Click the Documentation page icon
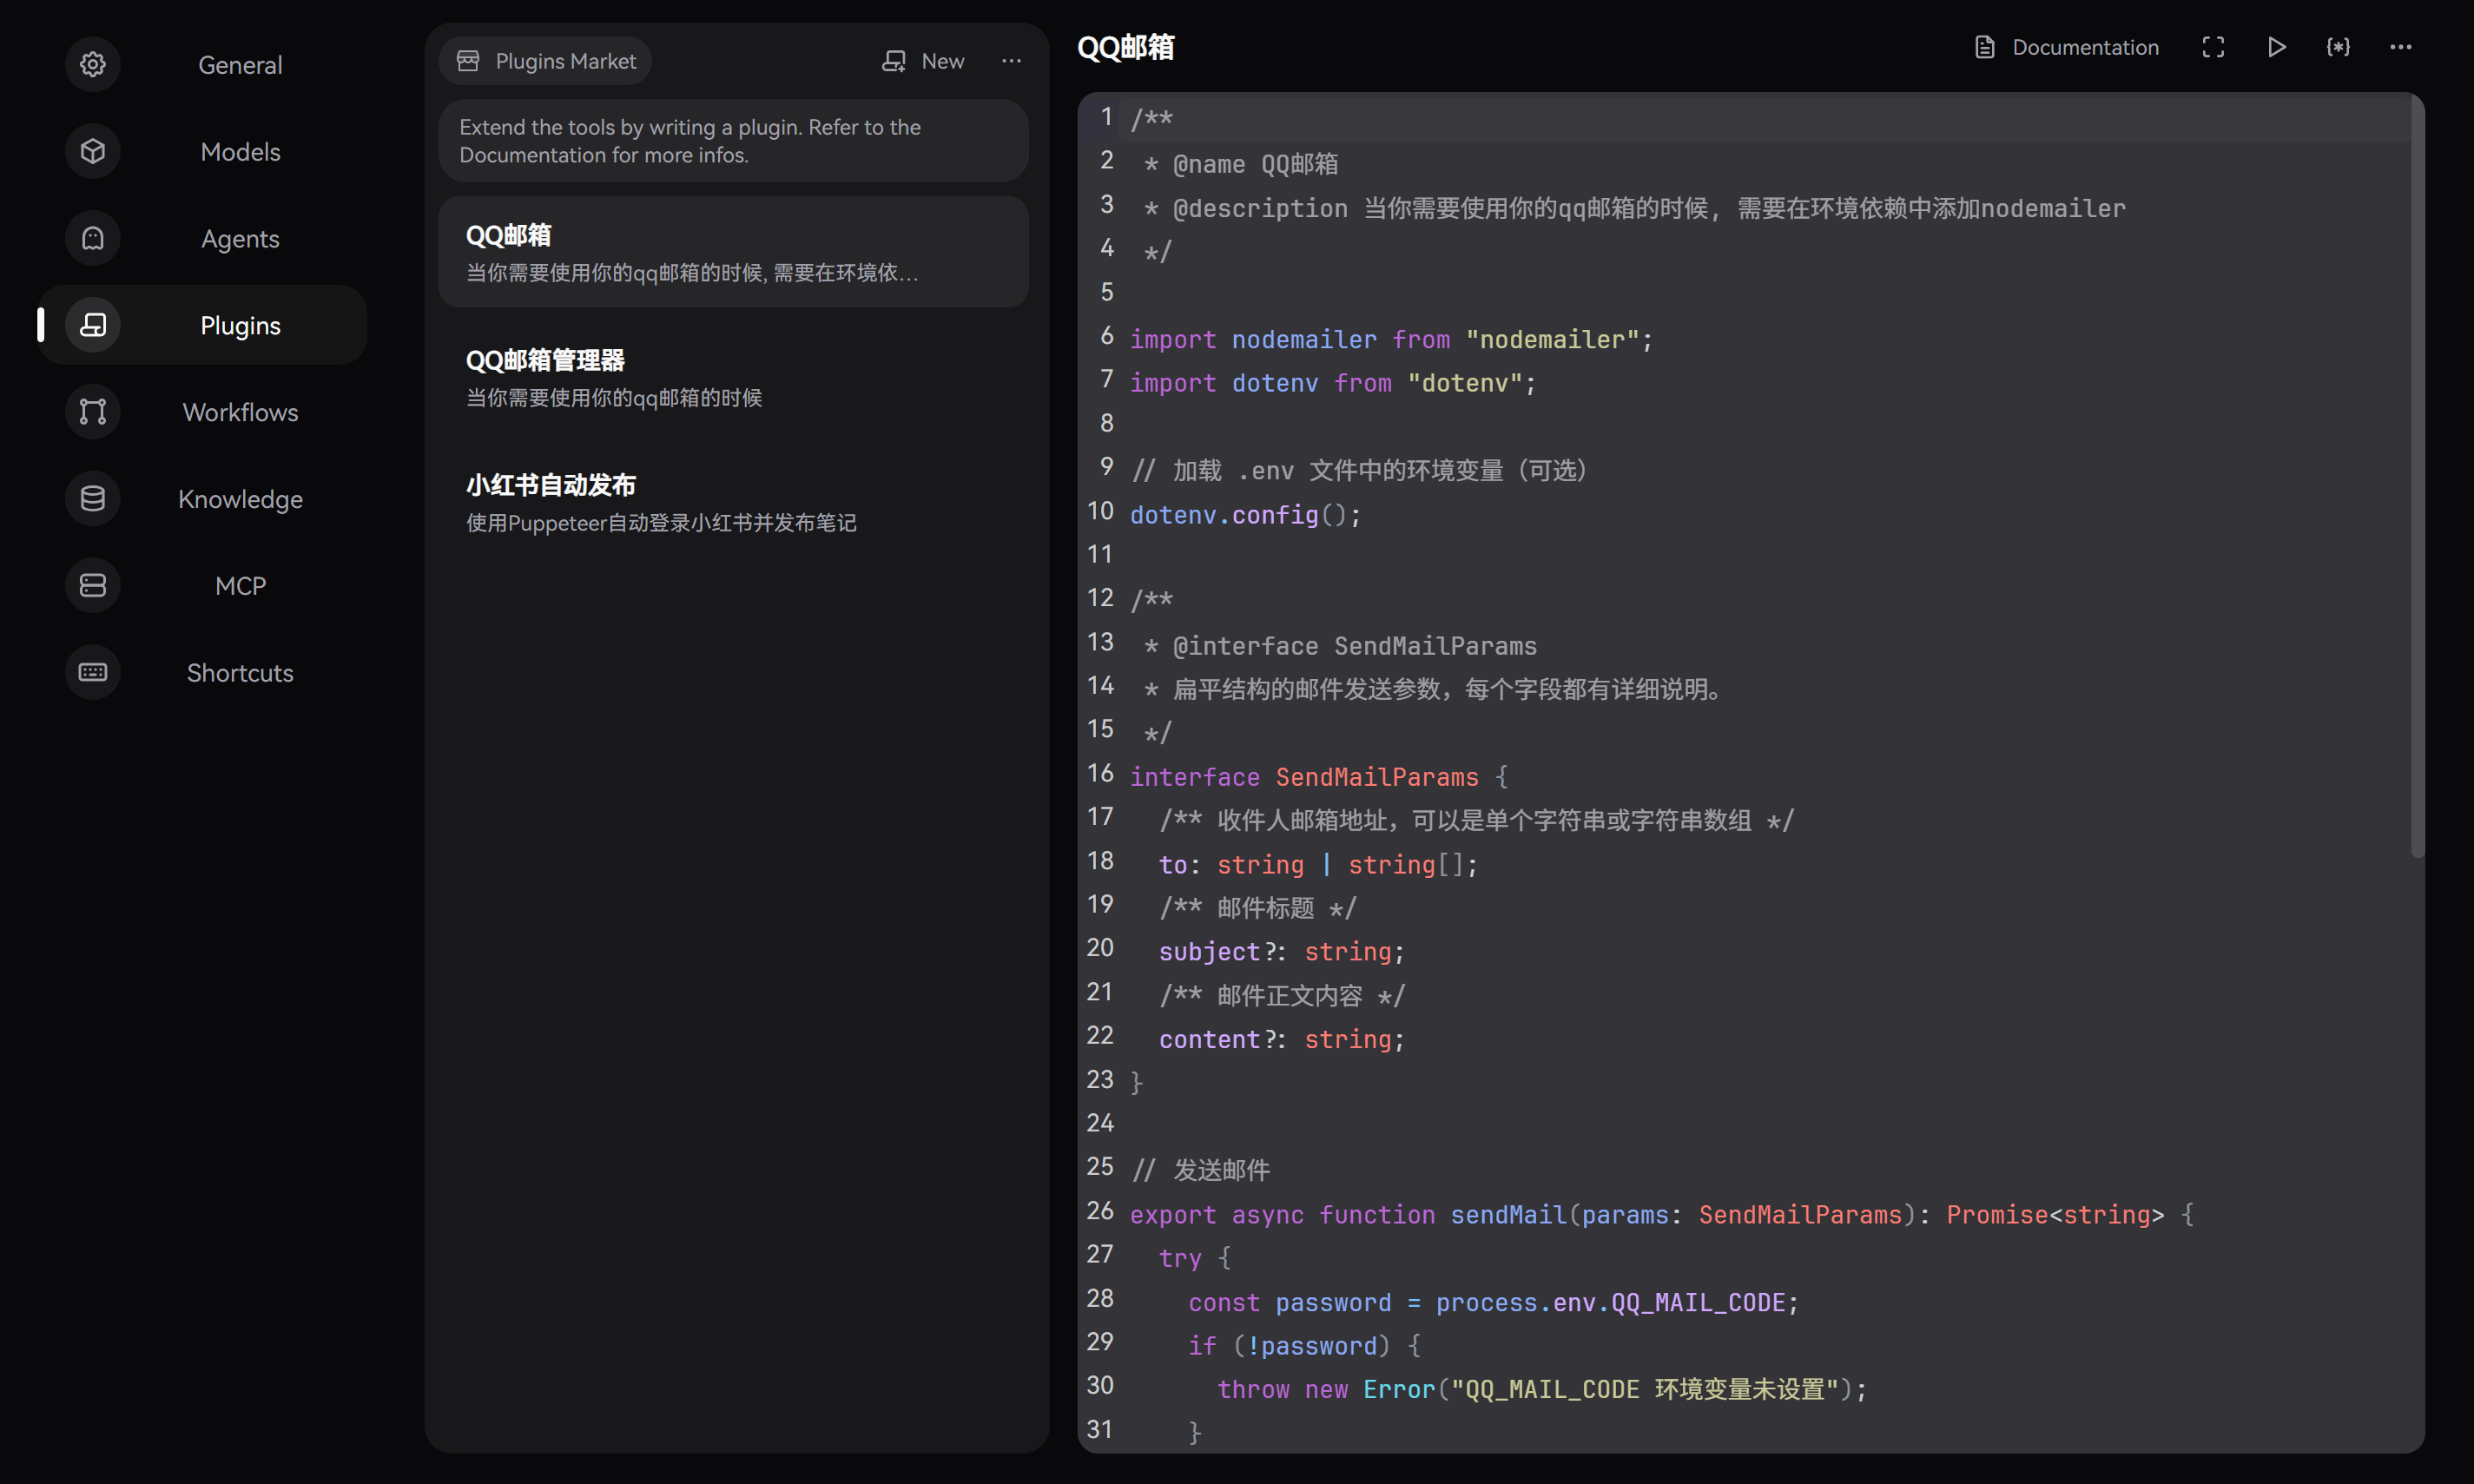Image resolution: width=2474 pixels, height=1484 pixels. tap(1985, 47)
